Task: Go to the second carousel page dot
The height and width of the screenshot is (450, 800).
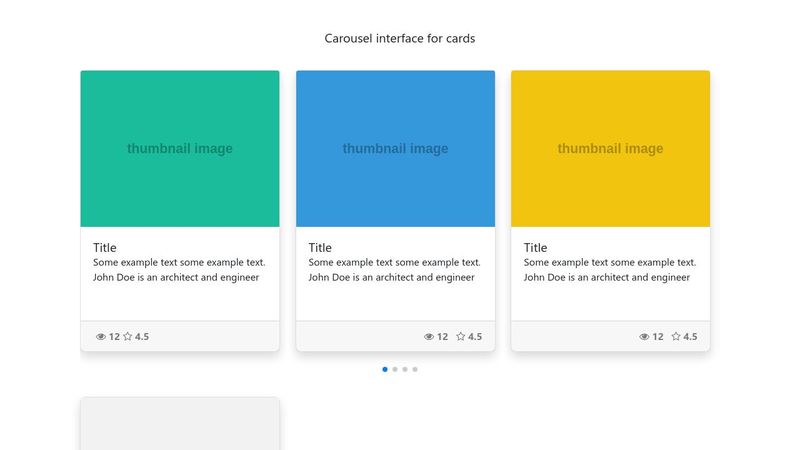Action: coord(395,369)
